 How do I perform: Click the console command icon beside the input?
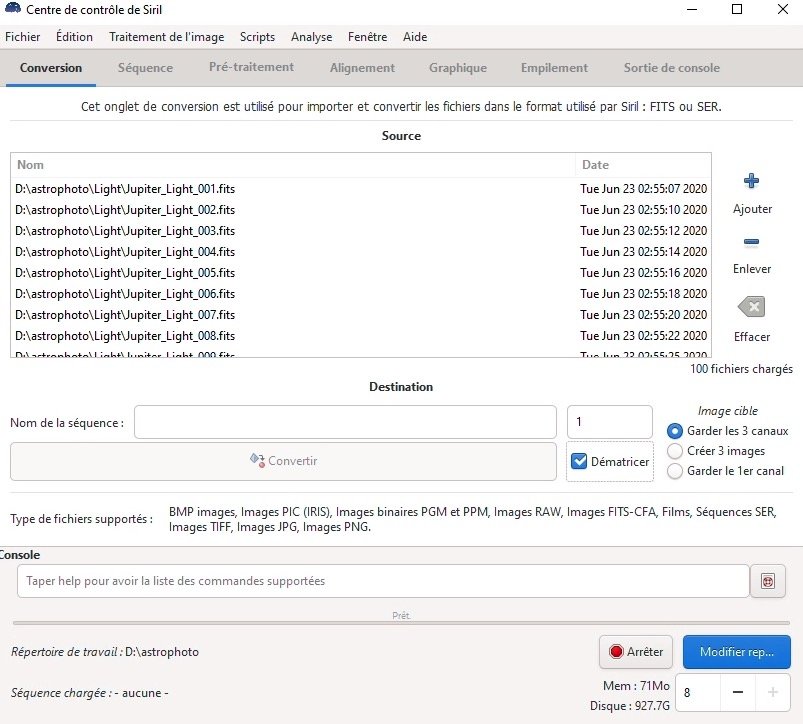coord(768,581)
